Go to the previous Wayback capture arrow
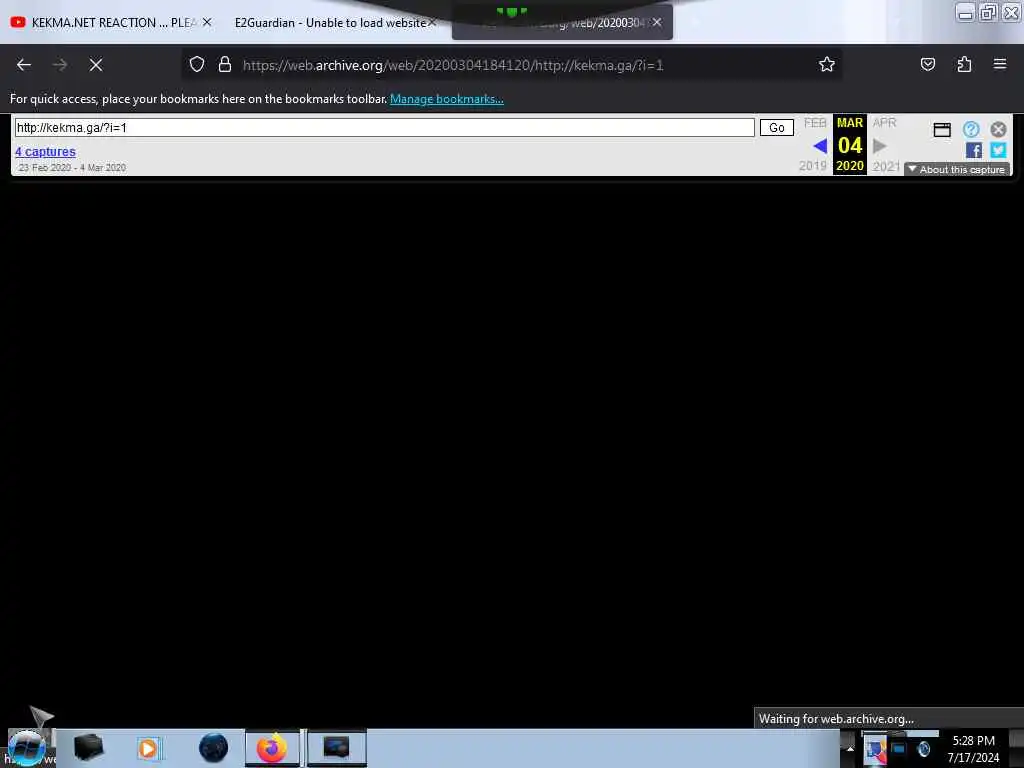 [820, 146]
